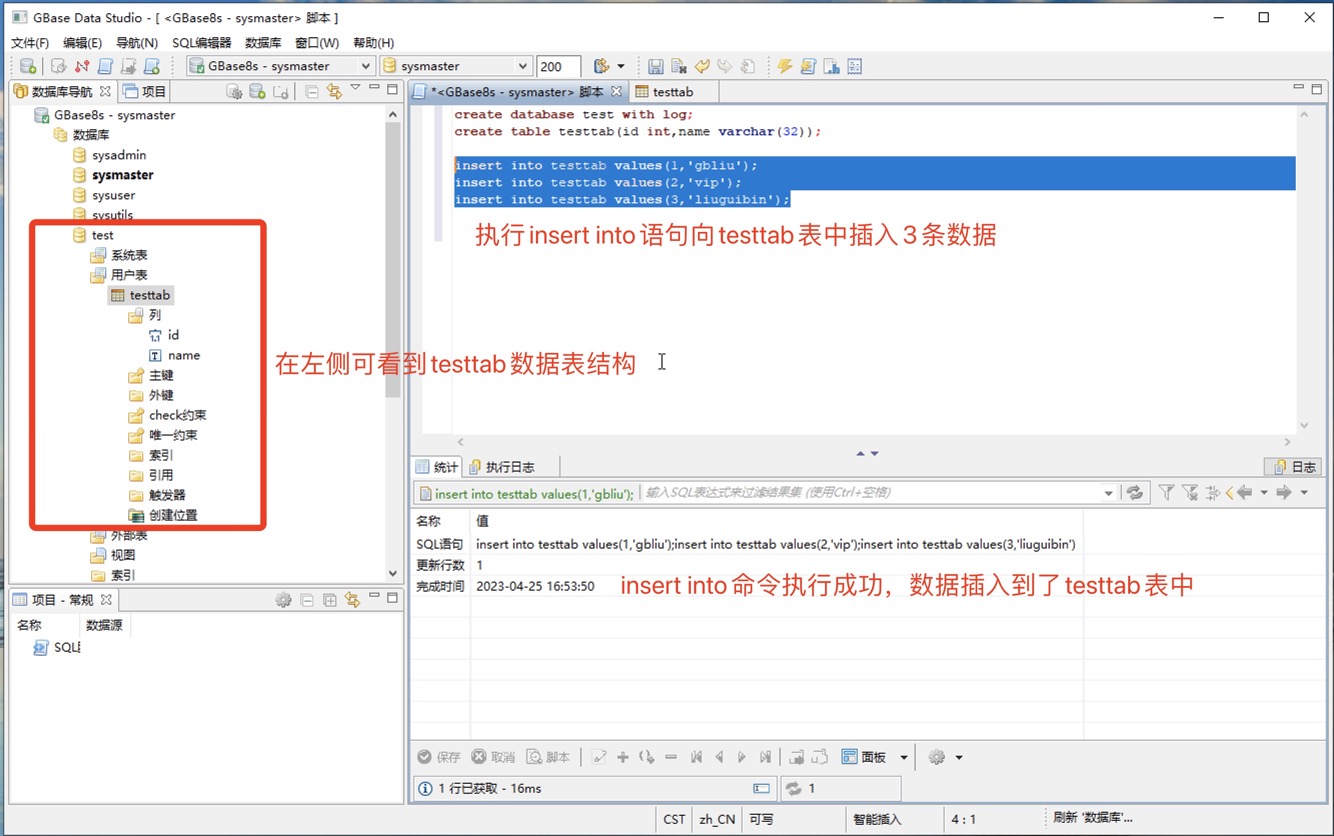Click the row limit field showing 200

tap(558, 66)
